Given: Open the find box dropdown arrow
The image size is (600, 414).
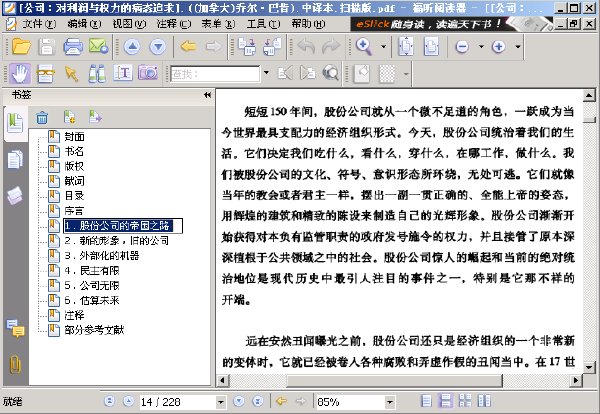Looking at the screenshot, I should click(x=266, y=73).
